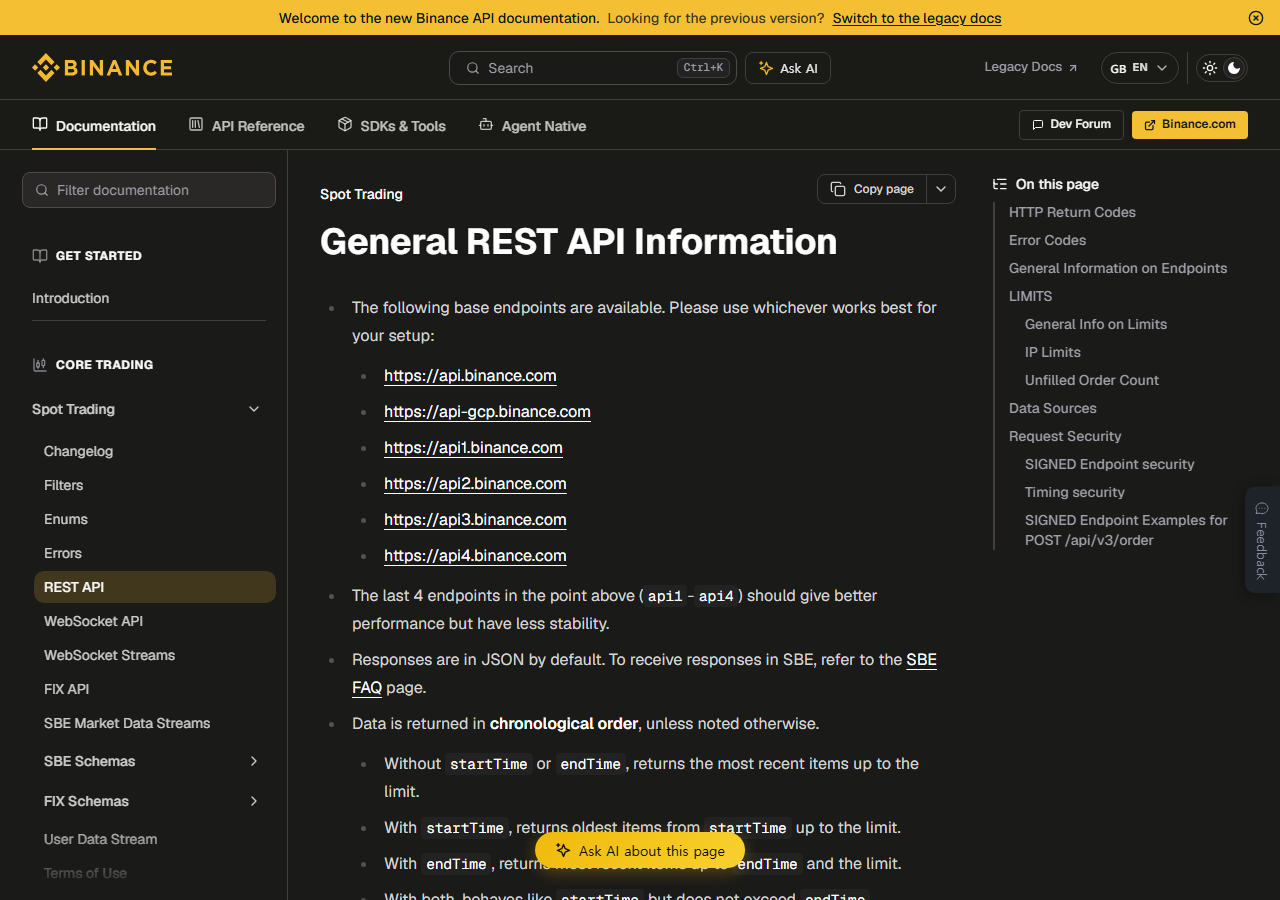Open https://api4.binance.com link
1280x900 pixels.
tap(475, 556)
